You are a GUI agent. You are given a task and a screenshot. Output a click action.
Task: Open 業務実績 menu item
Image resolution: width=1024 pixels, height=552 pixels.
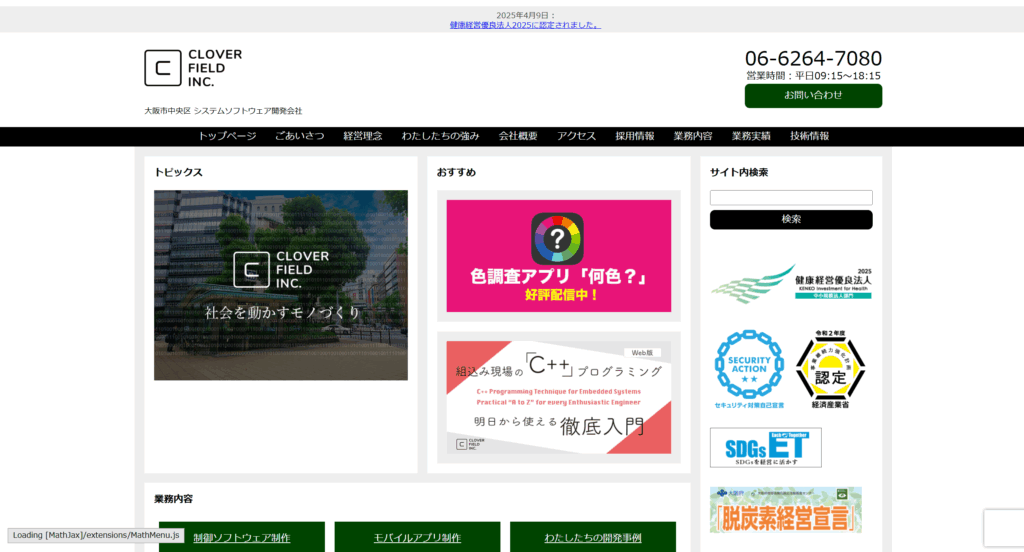(x=751, y=136)
